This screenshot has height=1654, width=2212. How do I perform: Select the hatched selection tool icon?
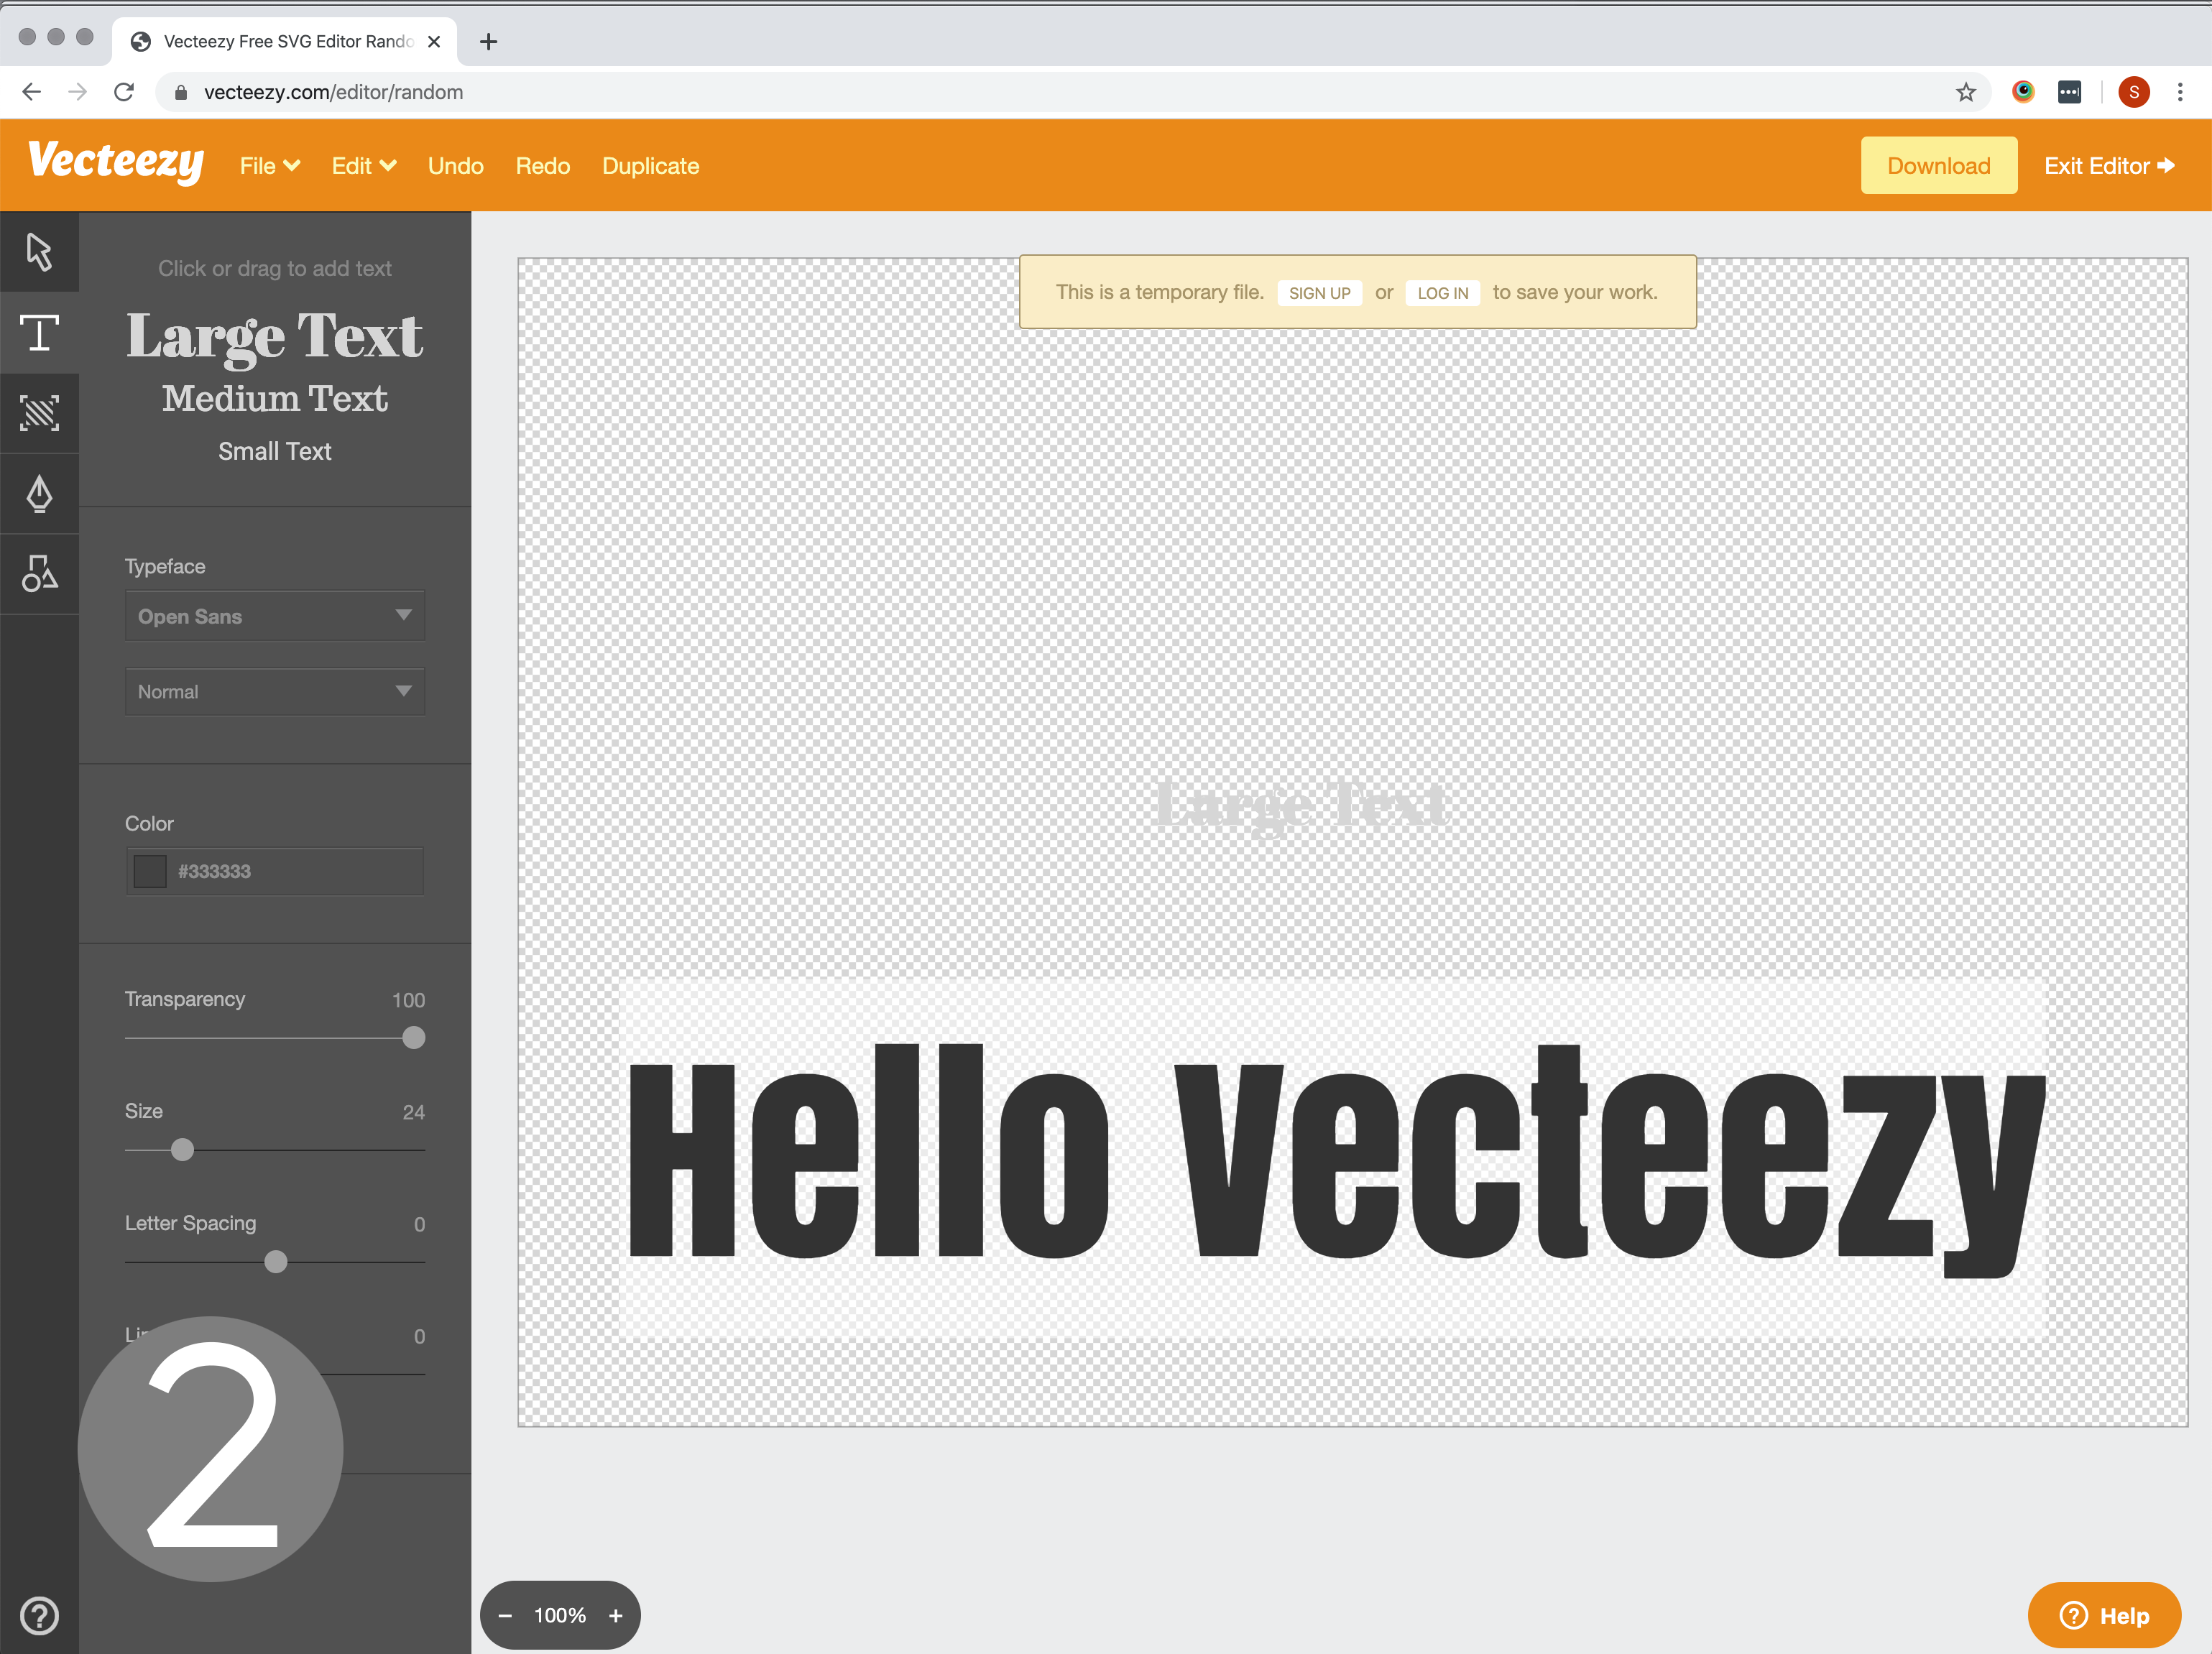(x=39, y=413)
